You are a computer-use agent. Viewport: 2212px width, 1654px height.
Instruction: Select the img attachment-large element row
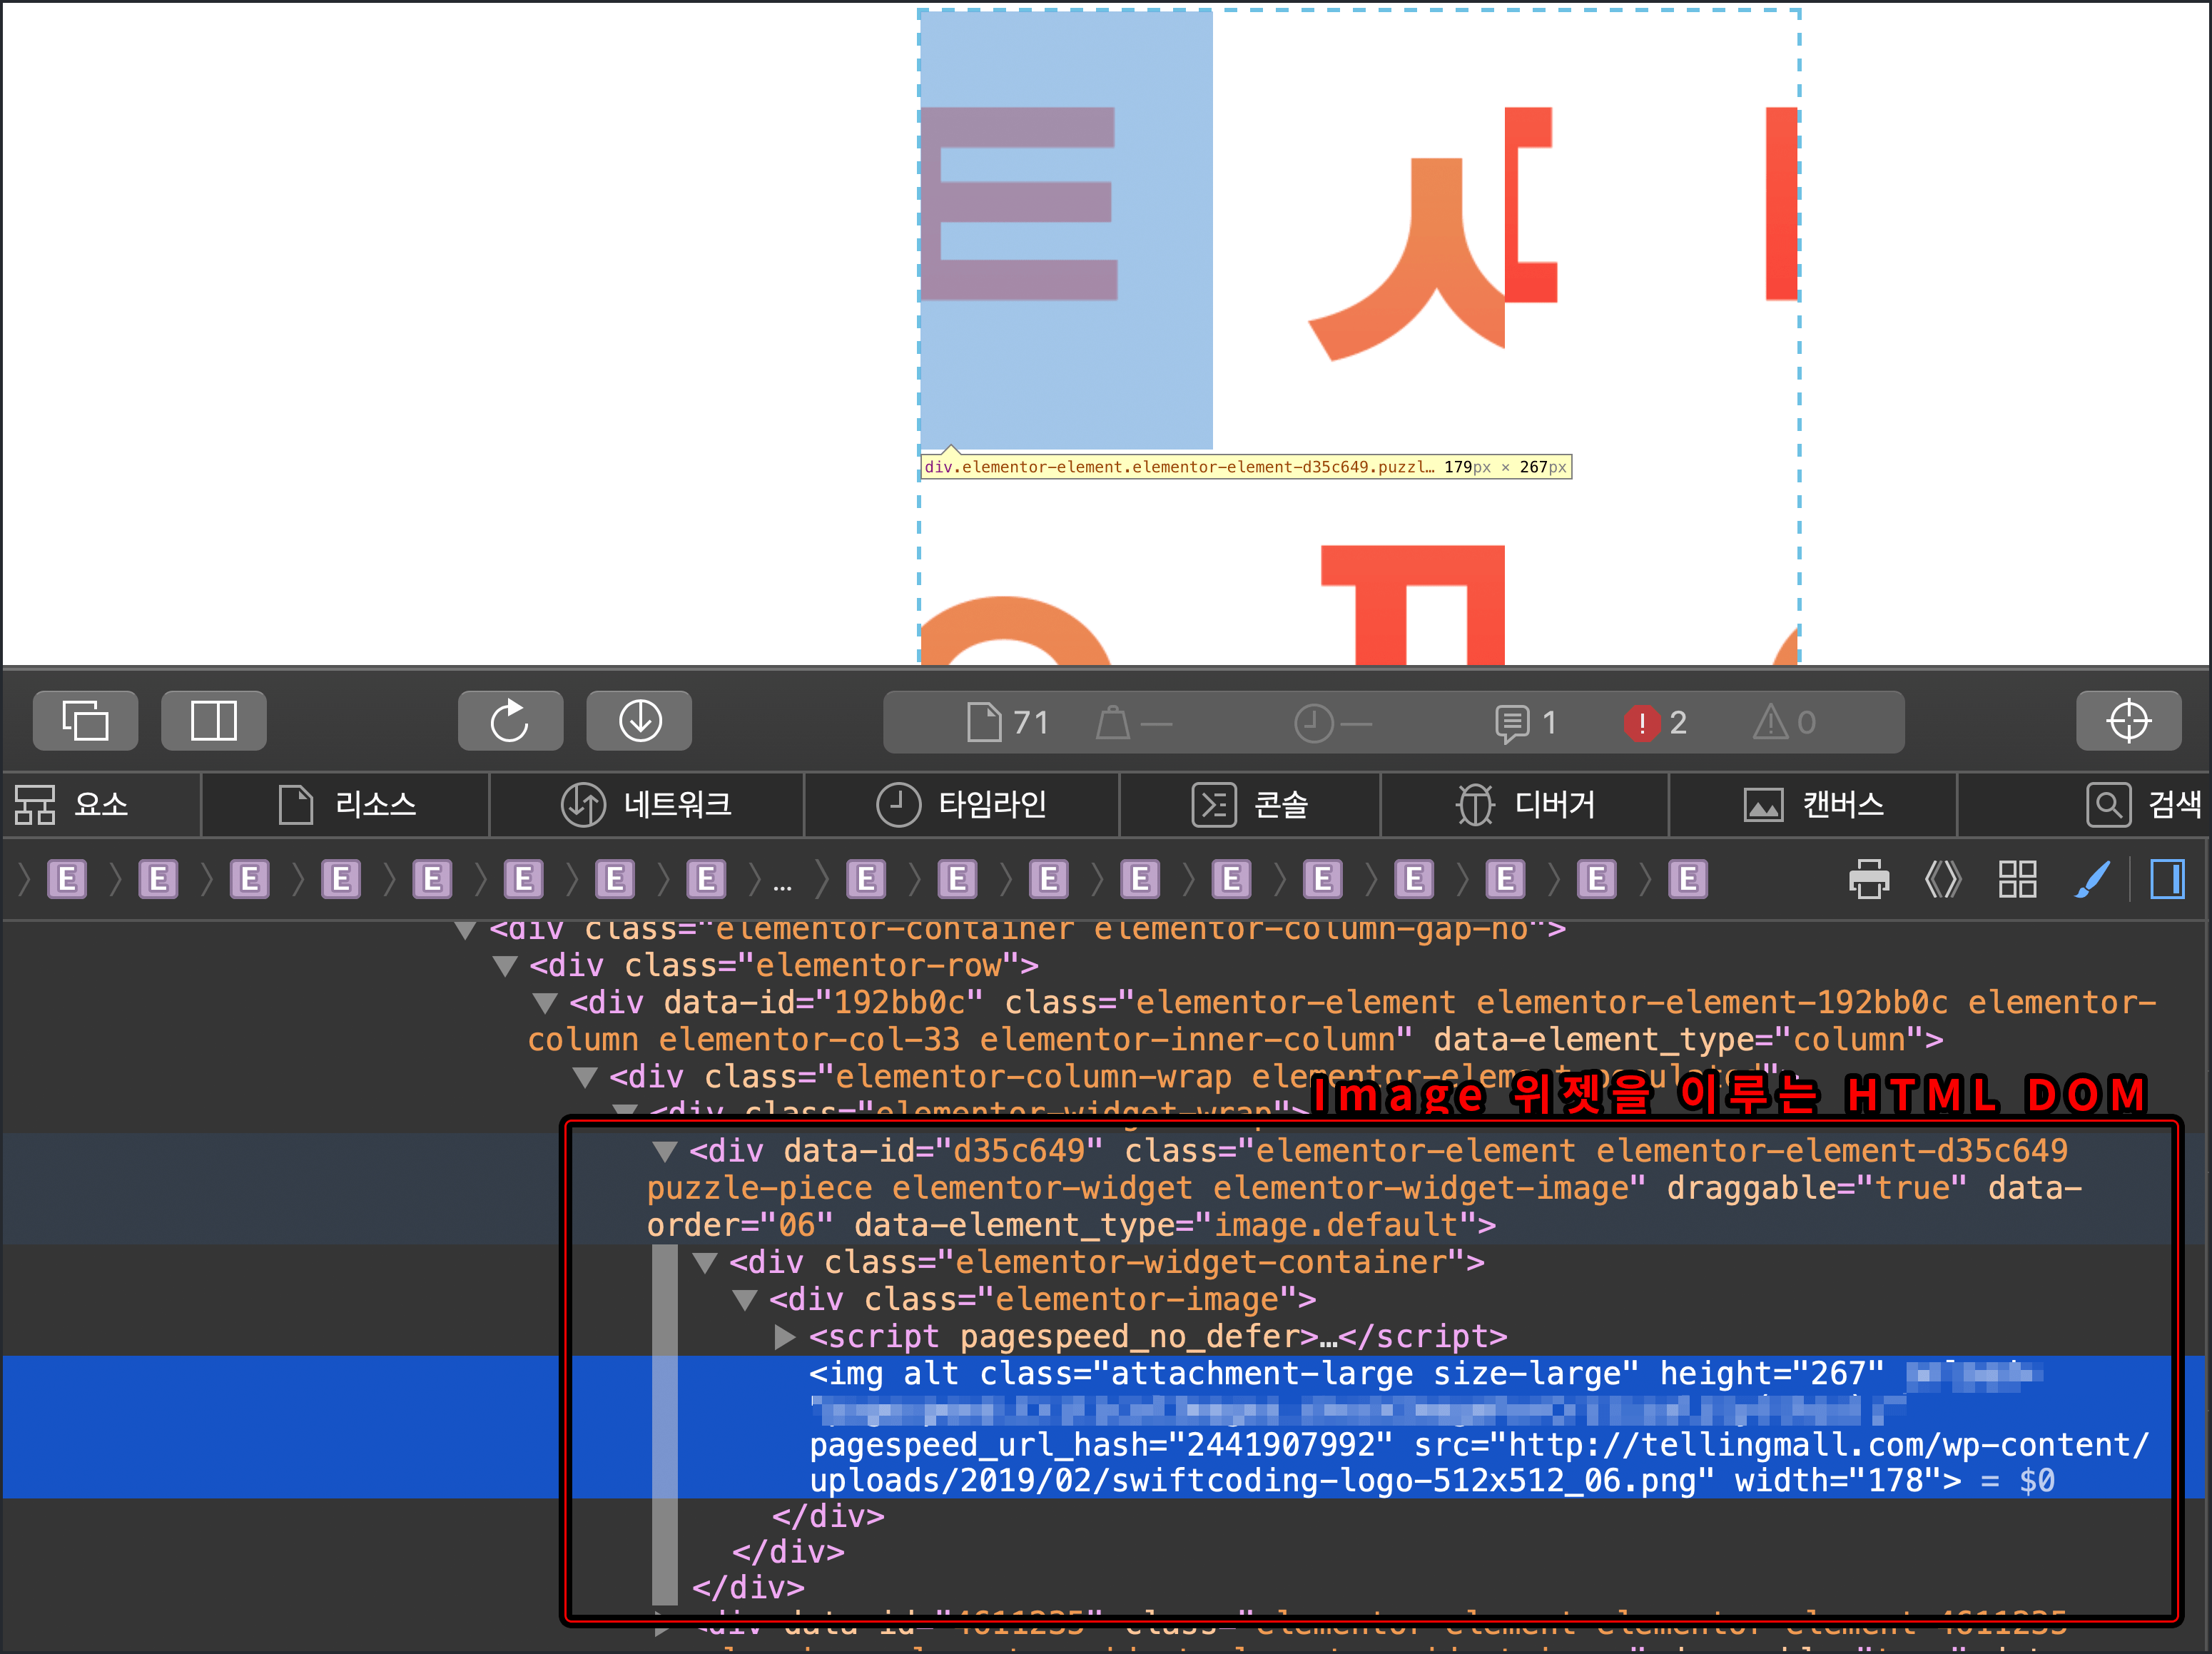[1105, 1427]
